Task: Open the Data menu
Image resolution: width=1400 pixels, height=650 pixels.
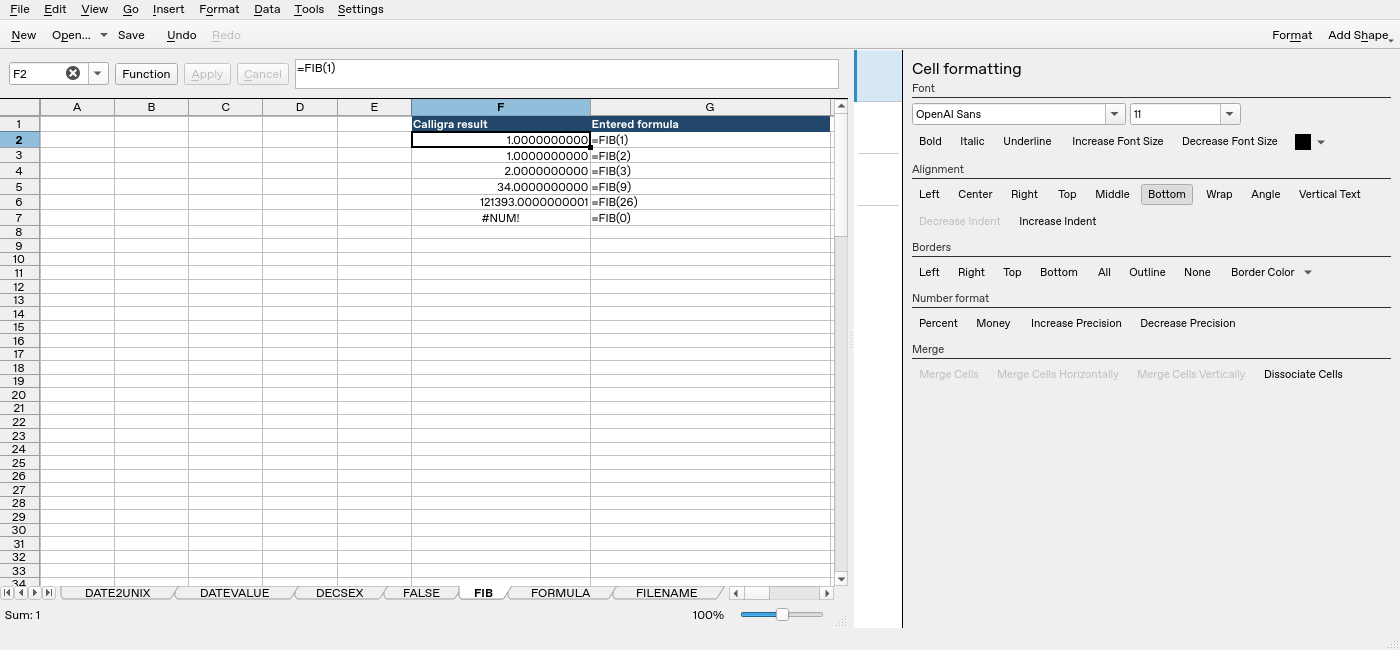Action: click(267, 9)
